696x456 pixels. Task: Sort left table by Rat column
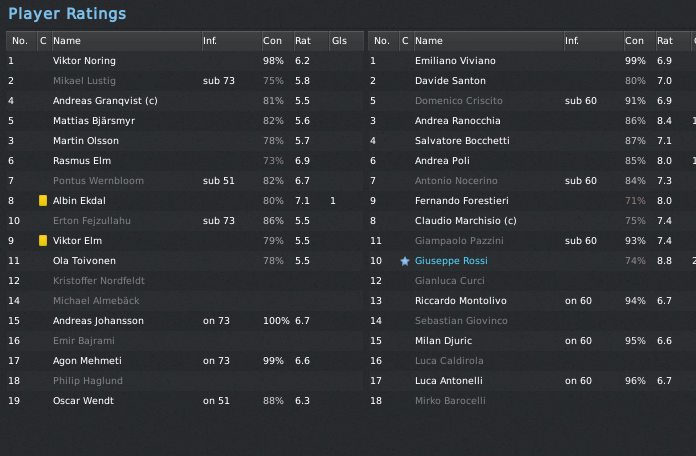(303, 41)
